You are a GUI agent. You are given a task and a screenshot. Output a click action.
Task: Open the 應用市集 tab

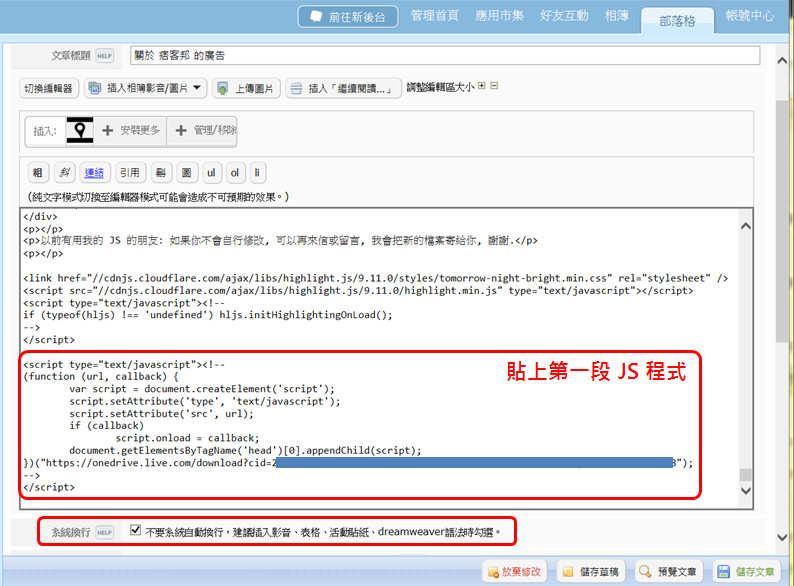click(499, 16)
